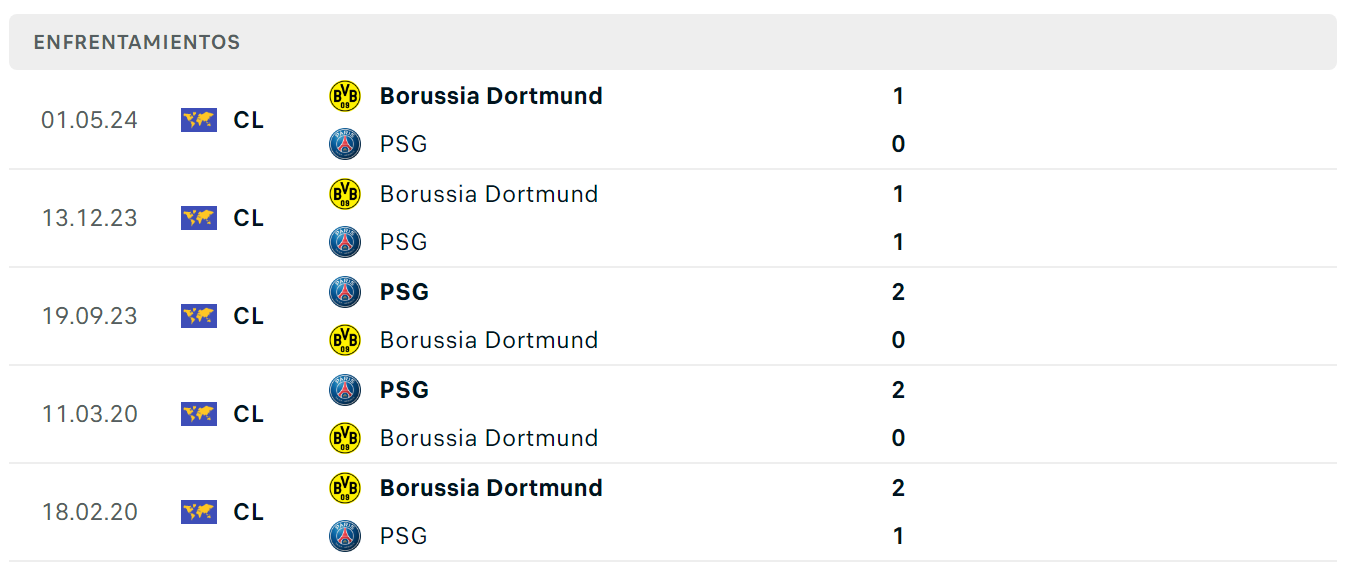Screen dimensions: 1355x575
Task: Click the Champions League flag icon for 01.05.24
Action: click(x=199, y=120)
